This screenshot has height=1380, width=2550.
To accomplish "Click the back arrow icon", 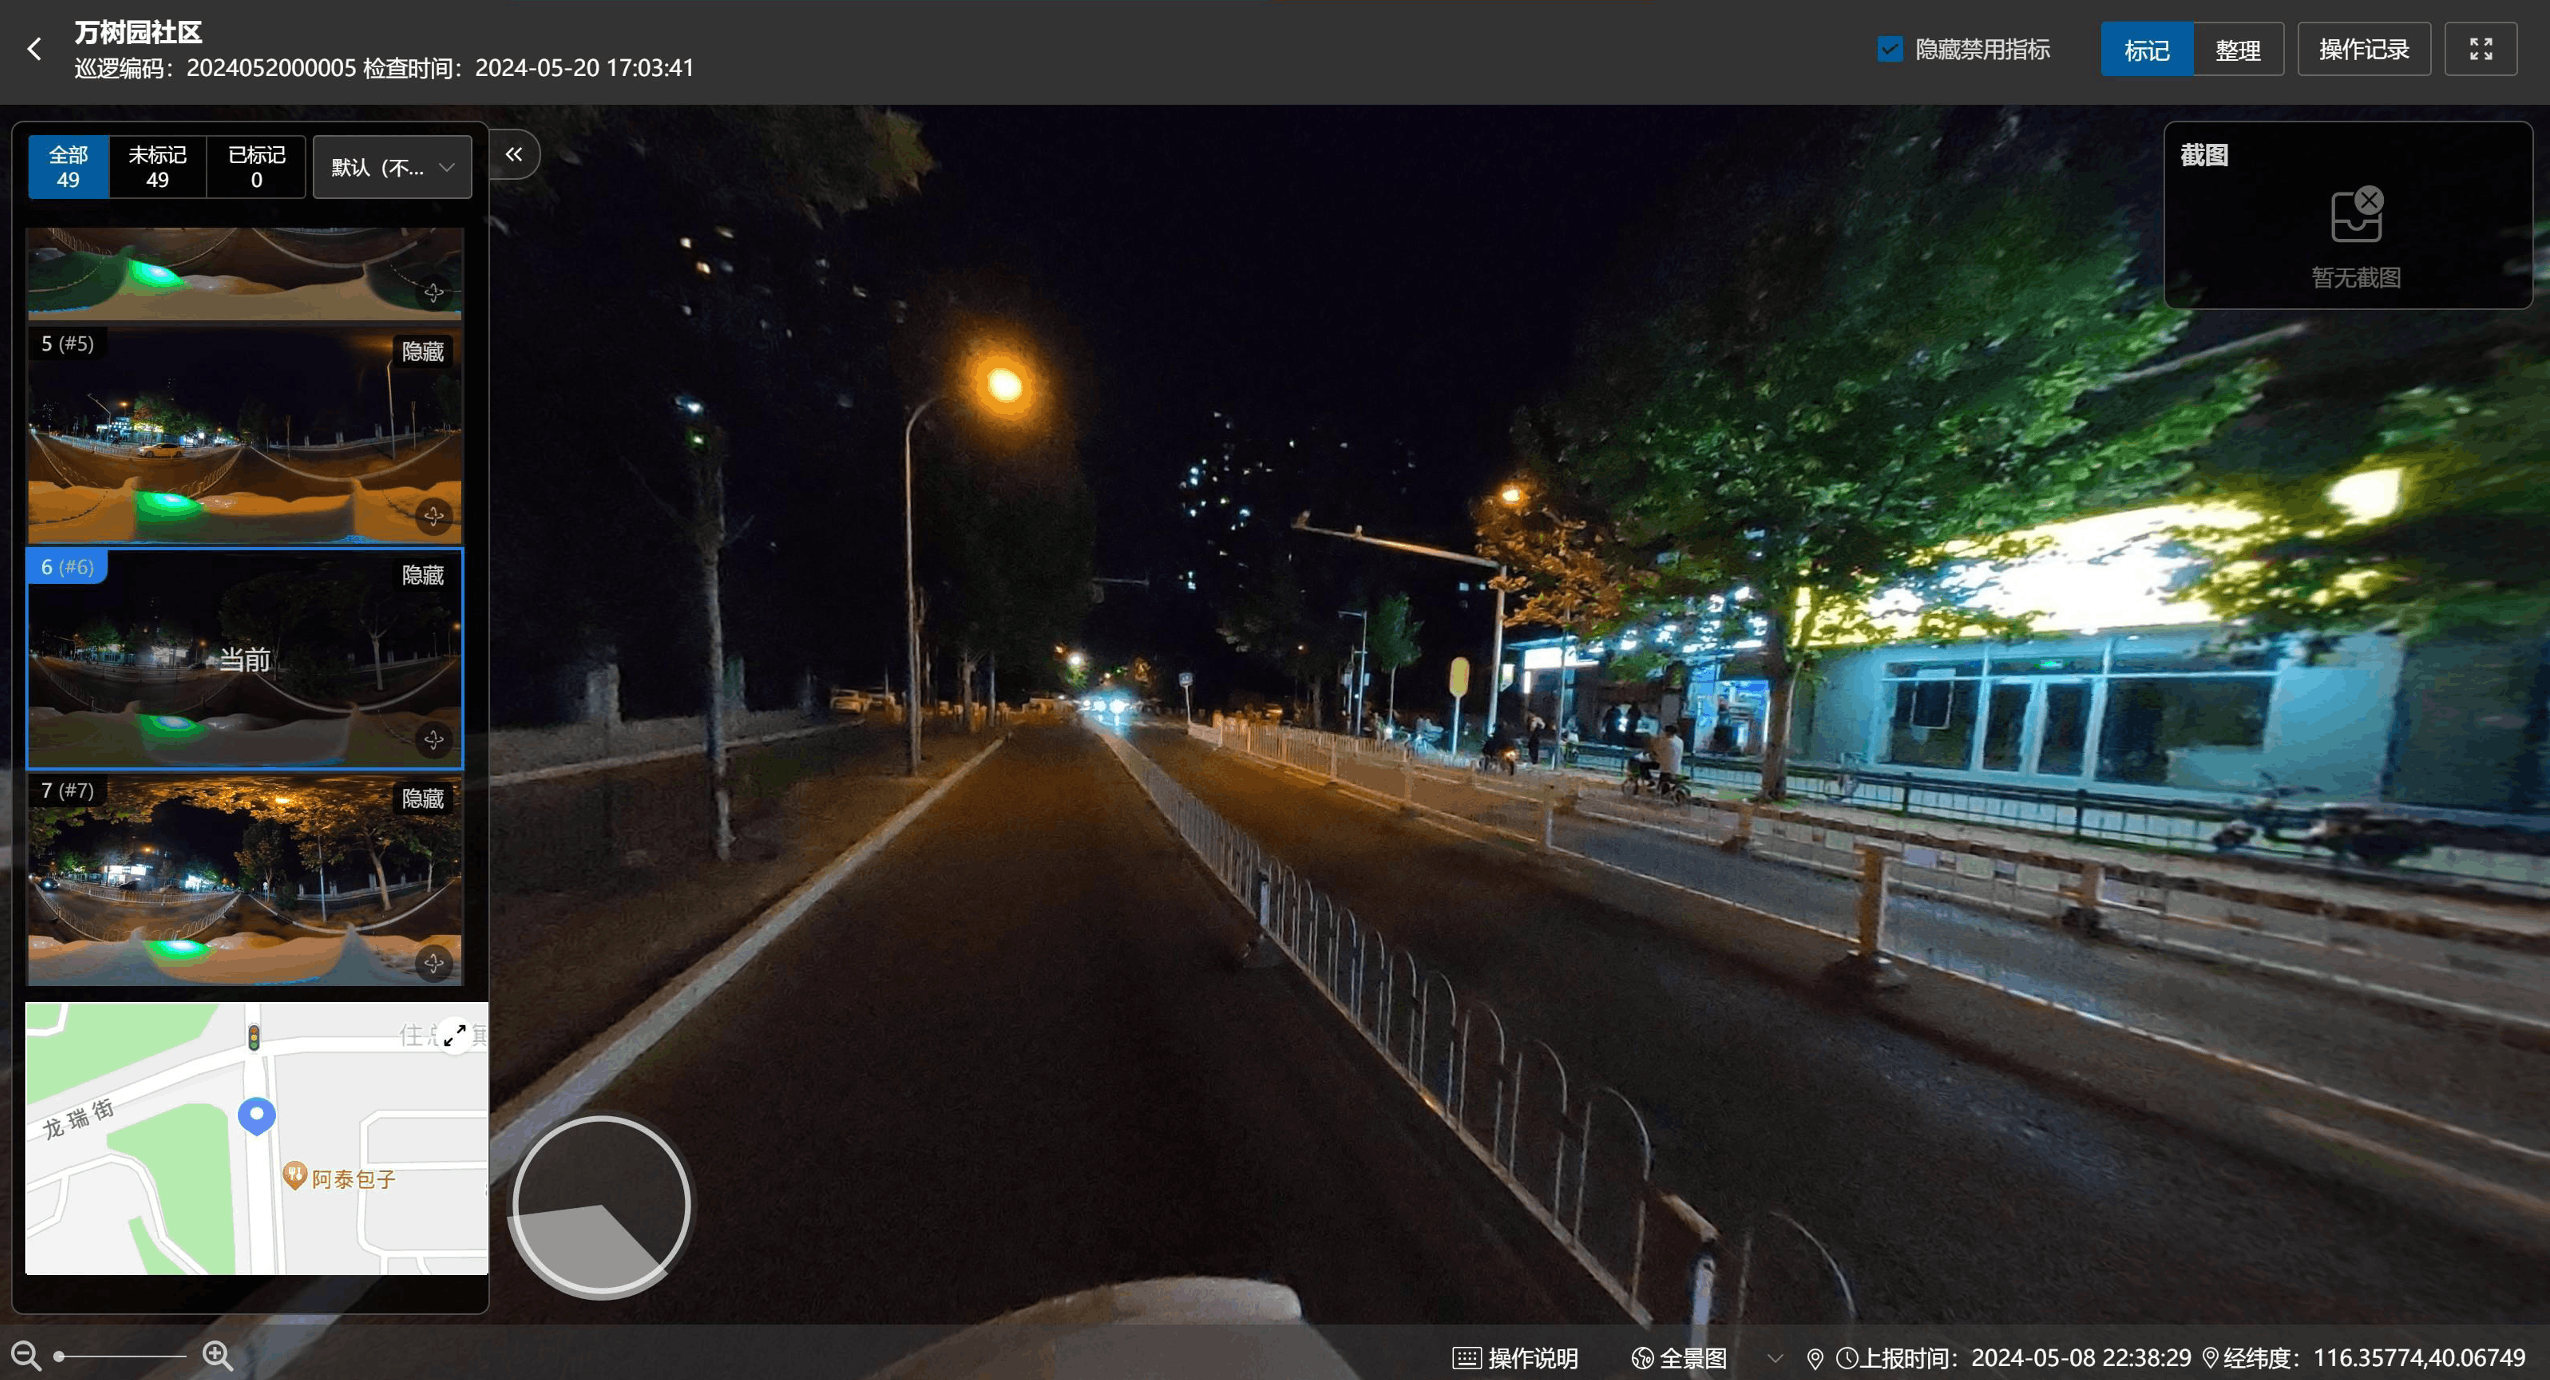I will coord(35,49).
